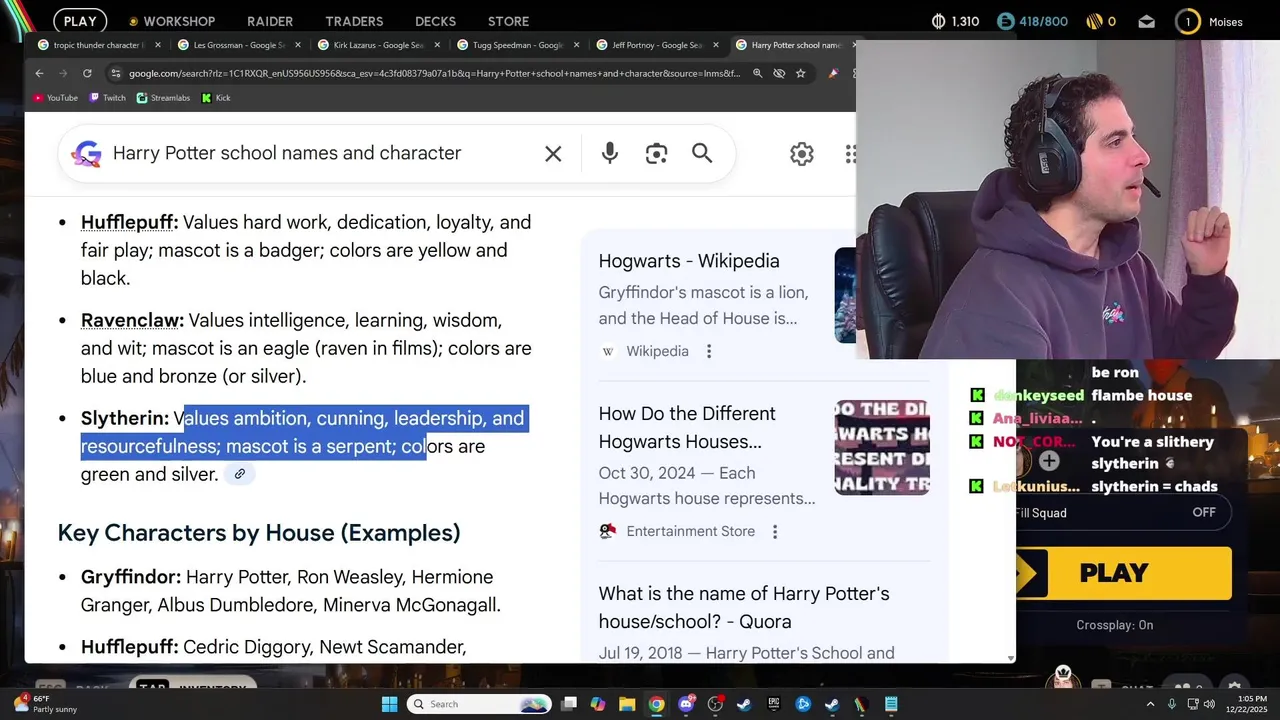Click the Hogwarts houses article thumbnail

pyautogui.click(x=882, y=447)
